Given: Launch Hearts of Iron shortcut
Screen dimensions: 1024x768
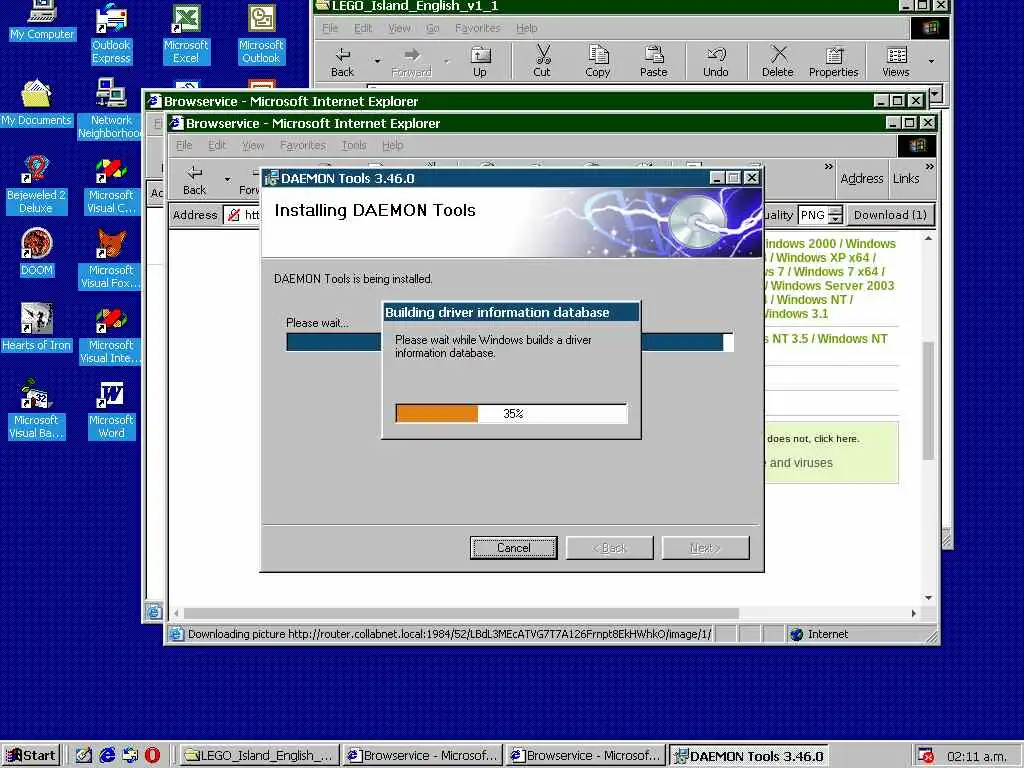Looking at the screenshot, I should (37, 327).
